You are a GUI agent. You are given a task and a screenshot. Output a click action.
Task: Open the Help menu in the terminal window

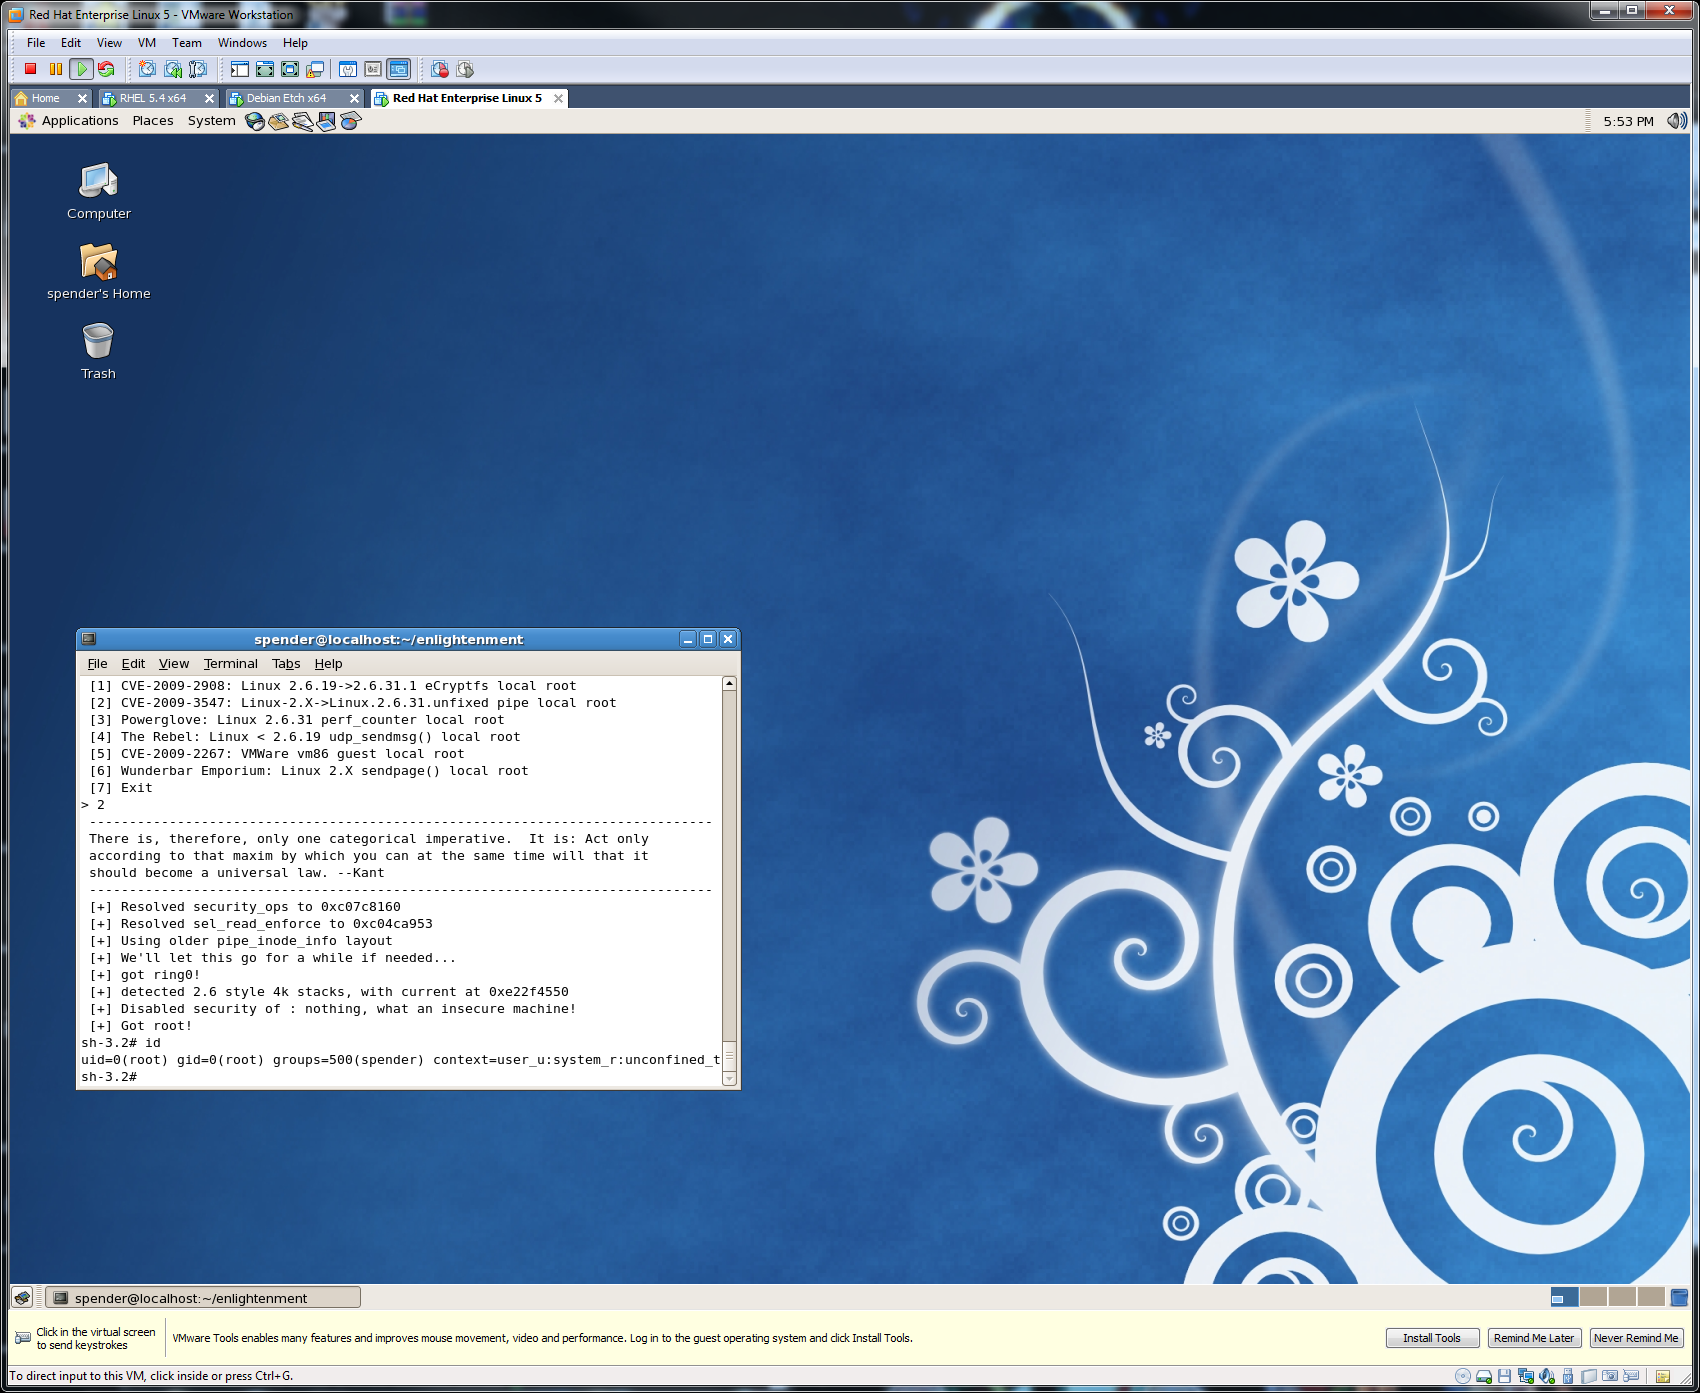click(328, 664)
